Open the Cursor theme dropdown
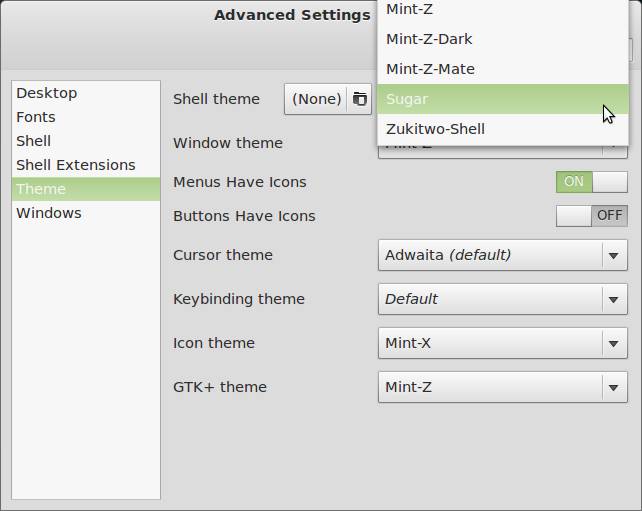642x511 pixels. tap(502, 255)
